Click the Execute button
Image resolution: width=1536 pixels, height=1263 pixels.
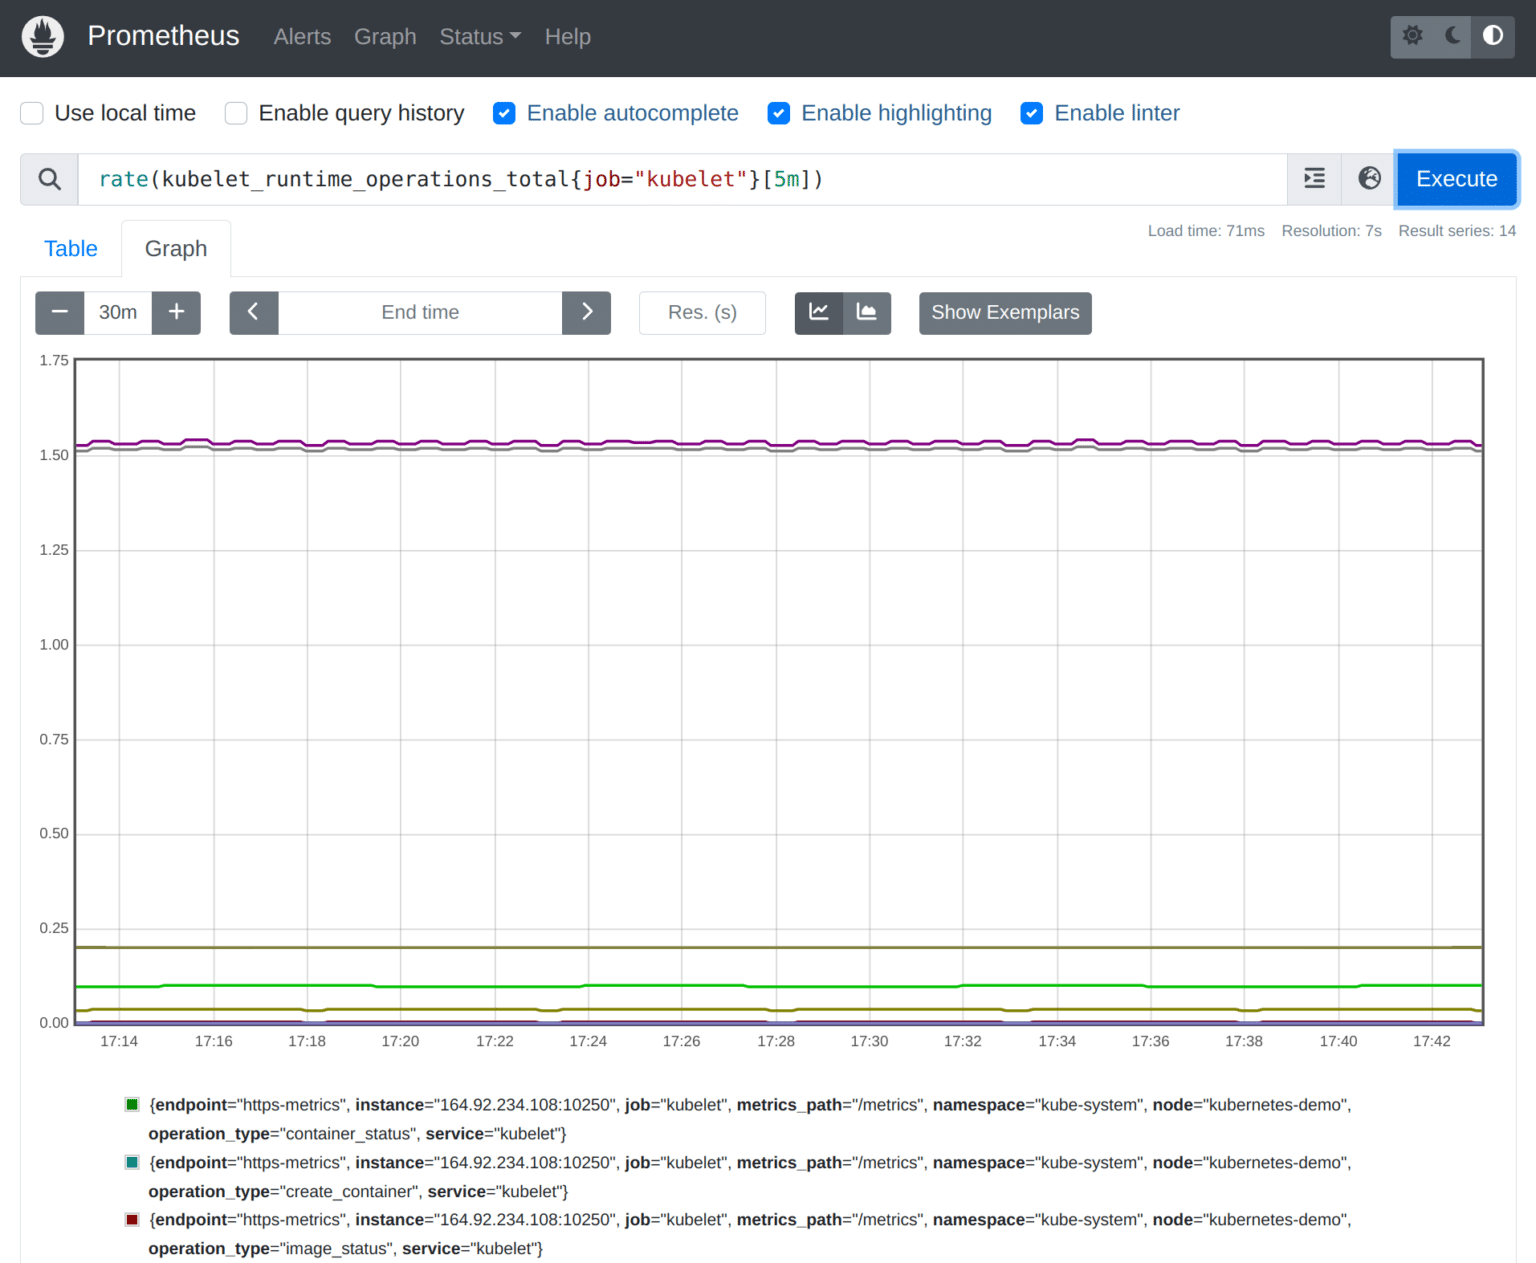[1456, 179]
